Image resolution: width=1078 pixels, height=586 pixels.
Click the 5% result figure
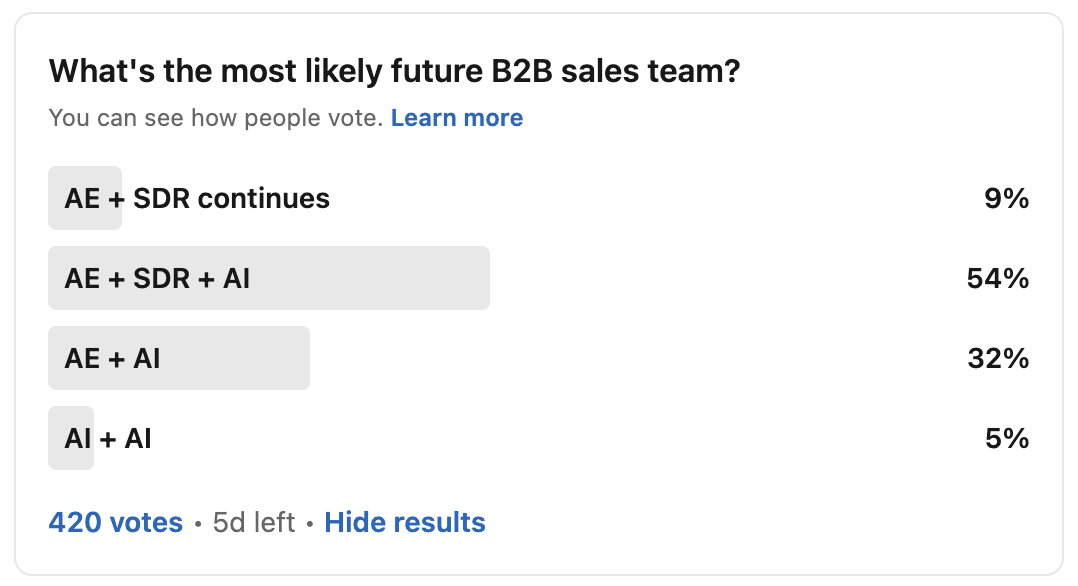click(x=1006, y=439)
